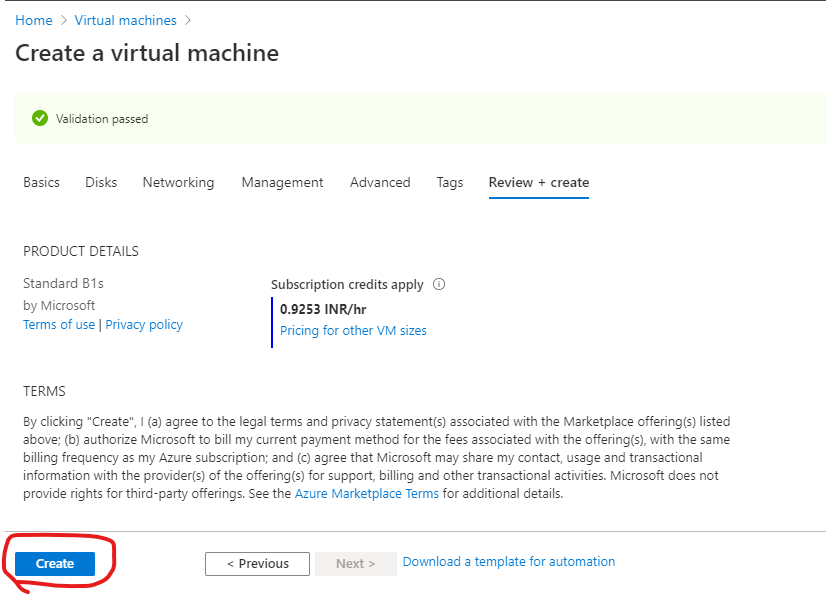Open the Terms of use link
The width and height of the screenshot is (826, 594).
[x=58, y=324]
